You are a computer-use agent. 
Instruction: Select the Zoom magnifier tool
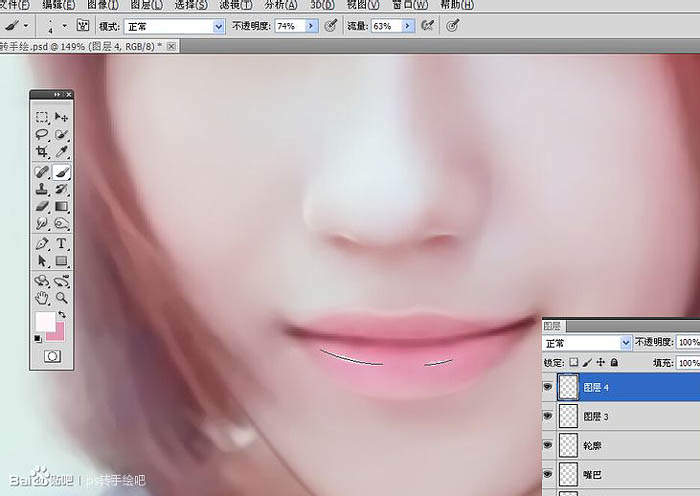tap(61, 297)
